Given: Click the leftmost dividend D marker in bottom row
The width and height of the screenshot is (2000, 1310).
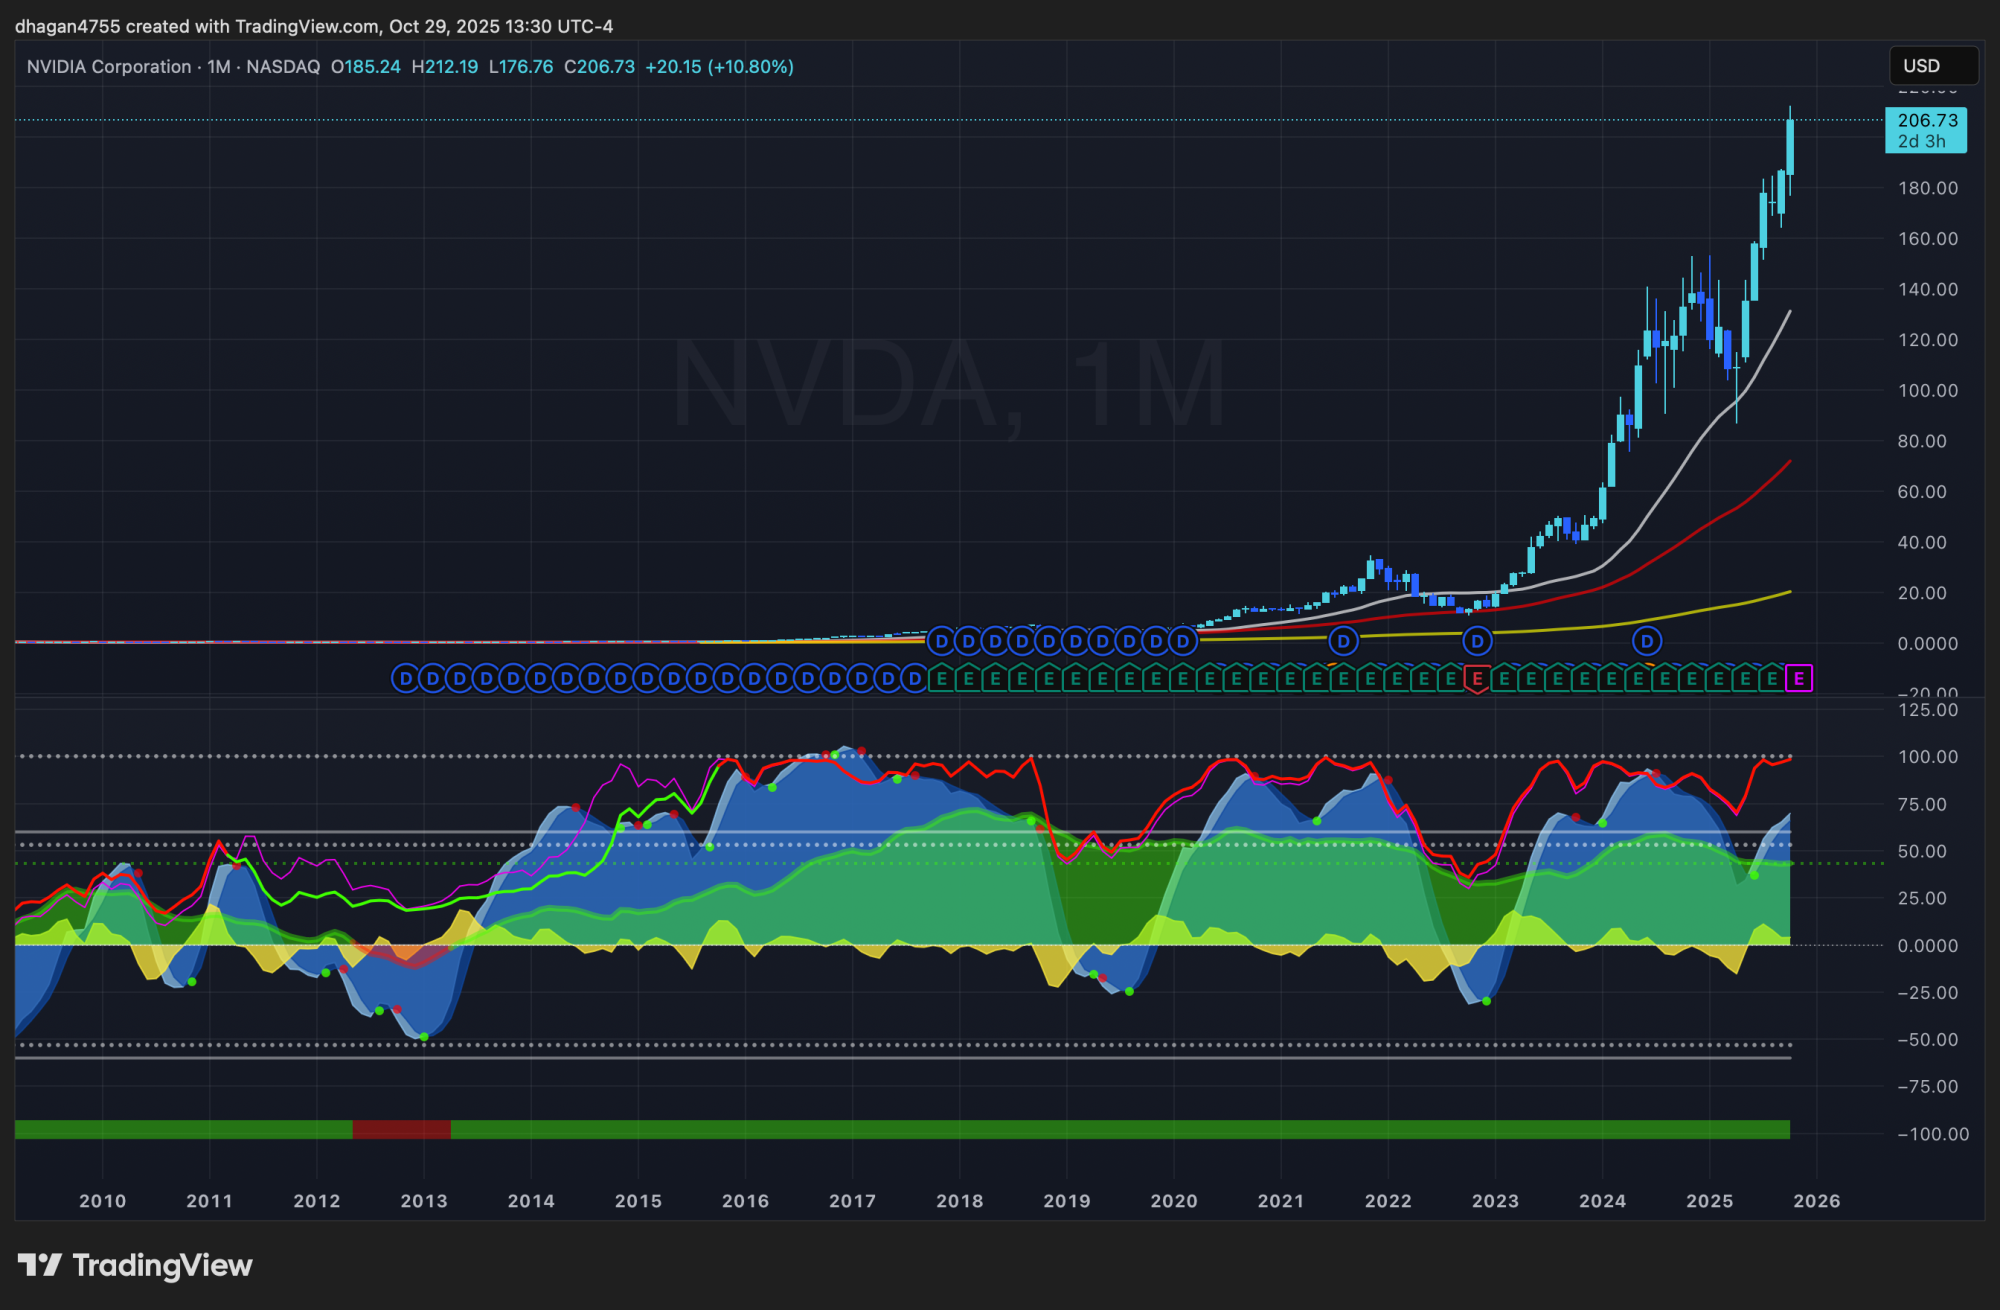Looking at the screenshot, I should pyautogui.click(x=405, y=679).
